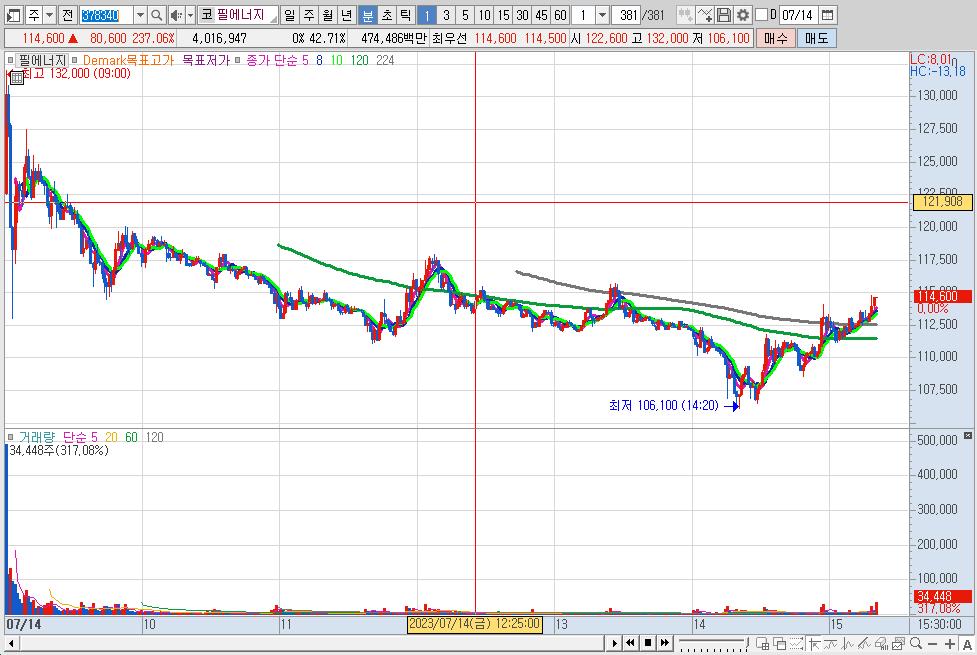Image resolution: width=977 pixels, height=655 pixels.
Task: Select 년 yearly chart period
Action: click(x=347, y=15)
